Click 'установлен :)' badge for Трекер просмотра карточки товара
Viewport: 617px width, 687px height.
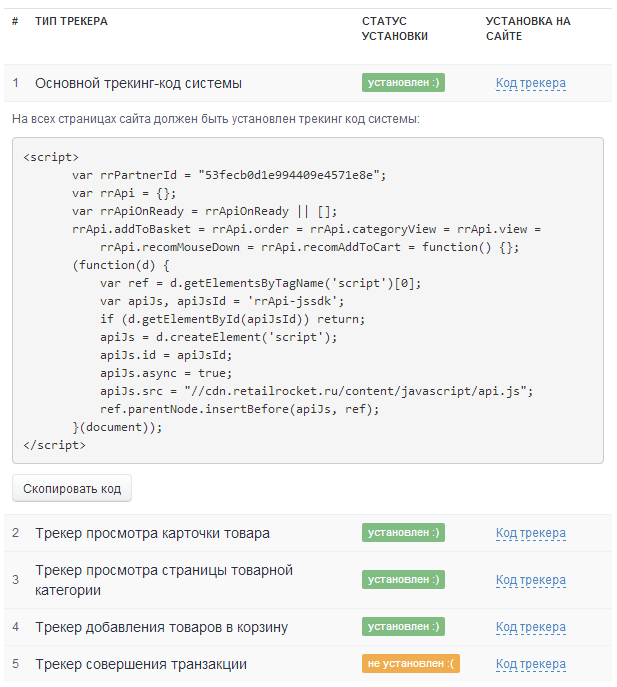coord(403,532)
